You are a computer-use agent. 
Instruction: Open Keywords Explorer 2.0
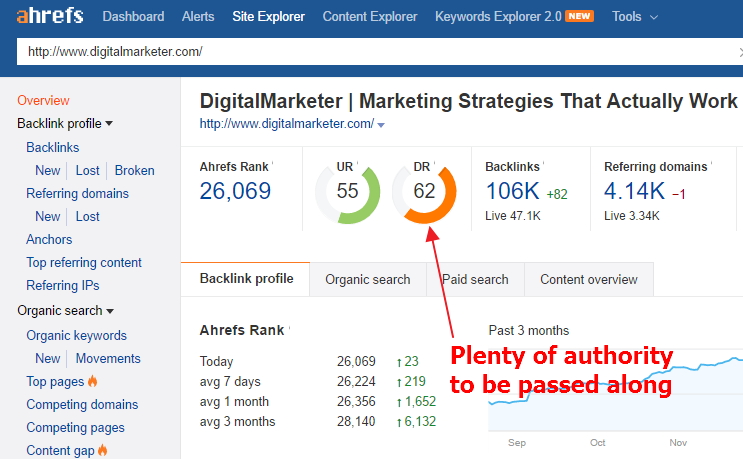click(498, 17)
